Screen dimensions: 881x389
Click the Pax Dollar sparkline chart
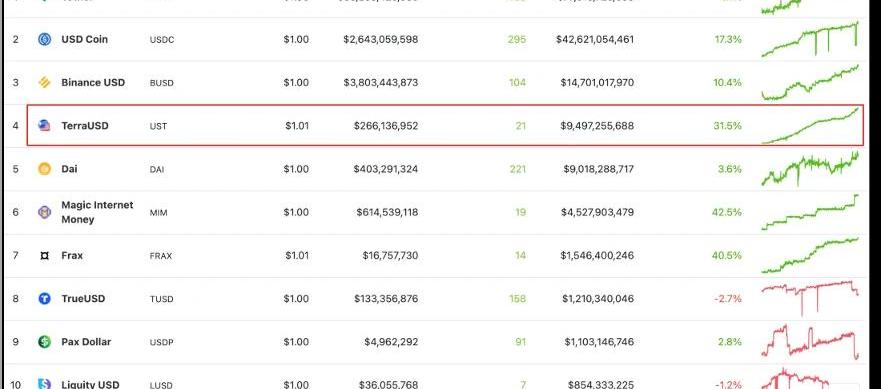(x=810, y=341)
